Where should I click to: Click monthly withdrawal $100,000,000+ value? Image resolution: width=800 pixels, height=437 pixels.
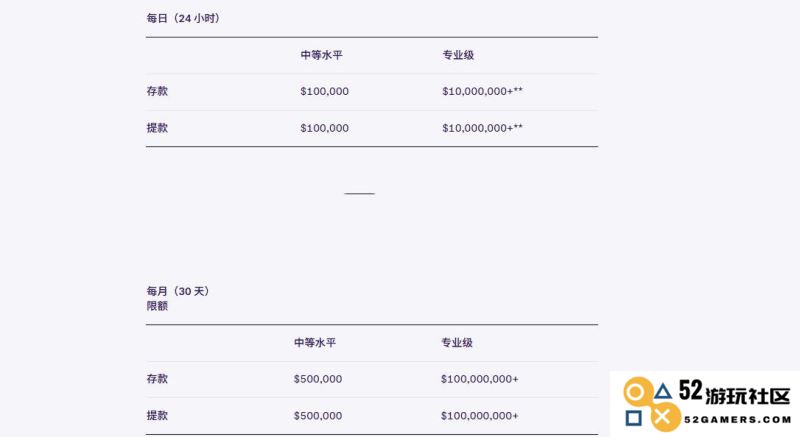(480, 416)
